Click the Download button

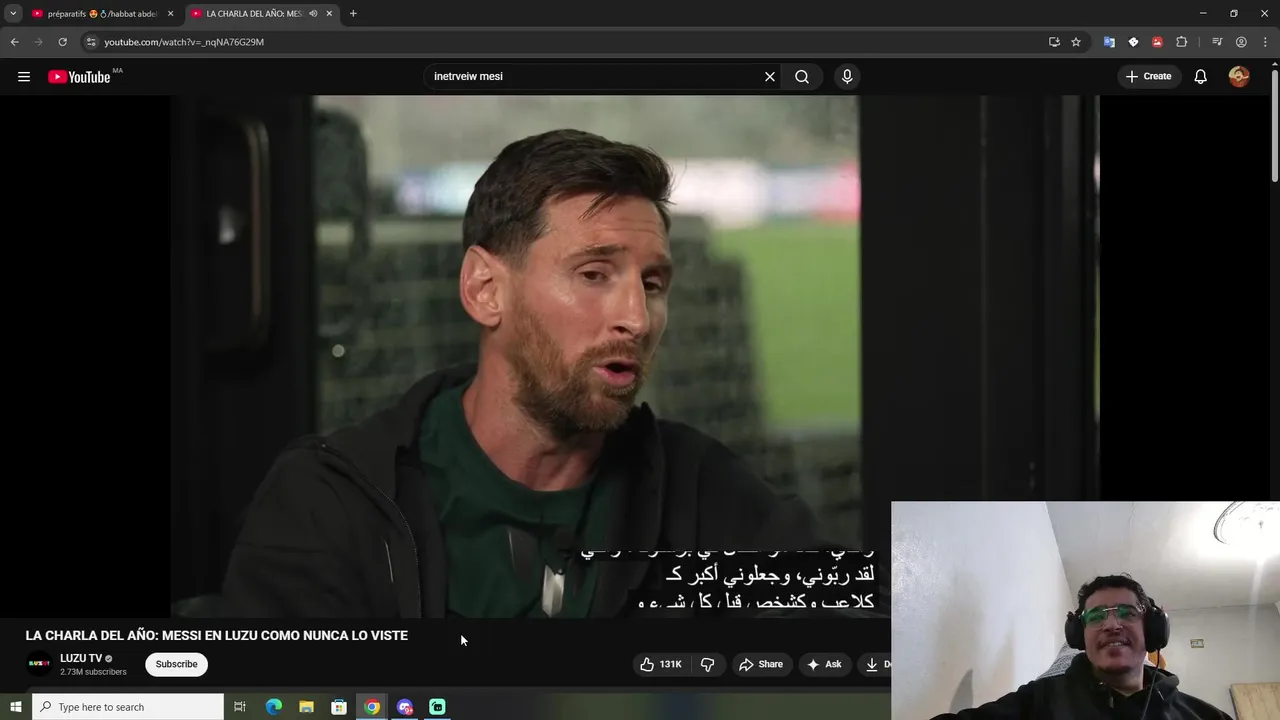tap(874, 664)
